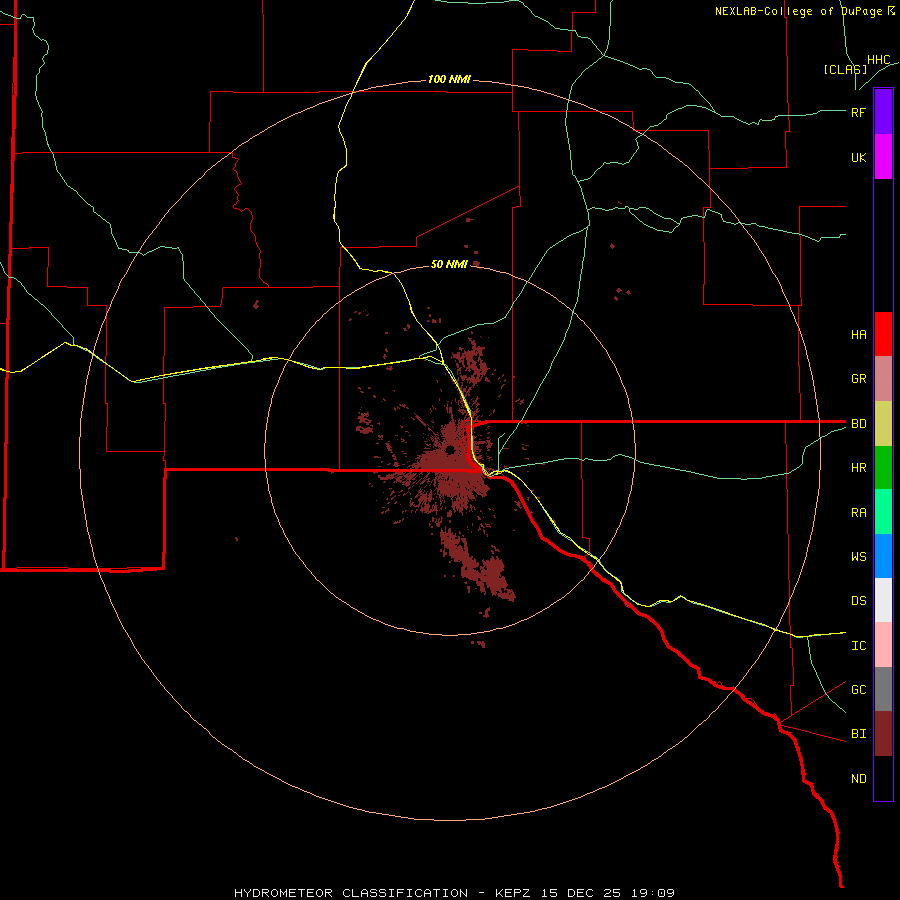Select the "RA" legend label
This screenshot has height=900, width=900.
tap(858, 513)
